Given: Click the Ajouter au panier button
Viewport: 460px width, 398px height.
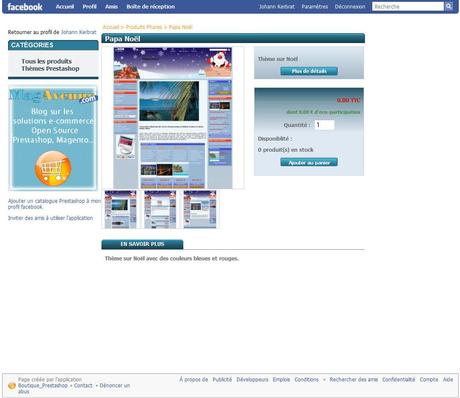Looking at the screenshot, I should (309, 162).
